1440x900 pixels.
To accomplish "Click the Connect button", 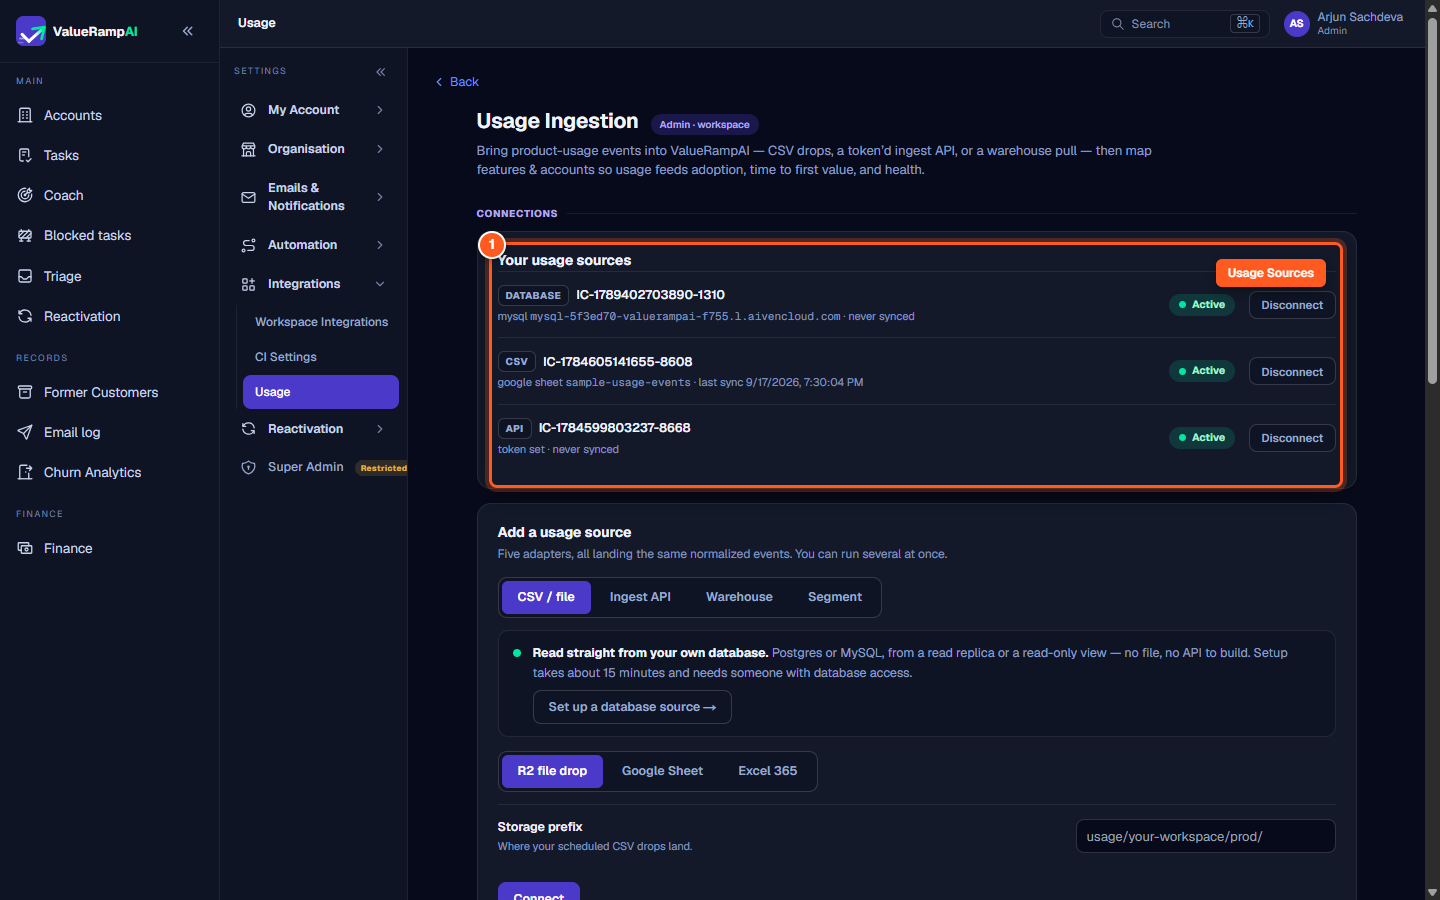I will pos(539,893).
